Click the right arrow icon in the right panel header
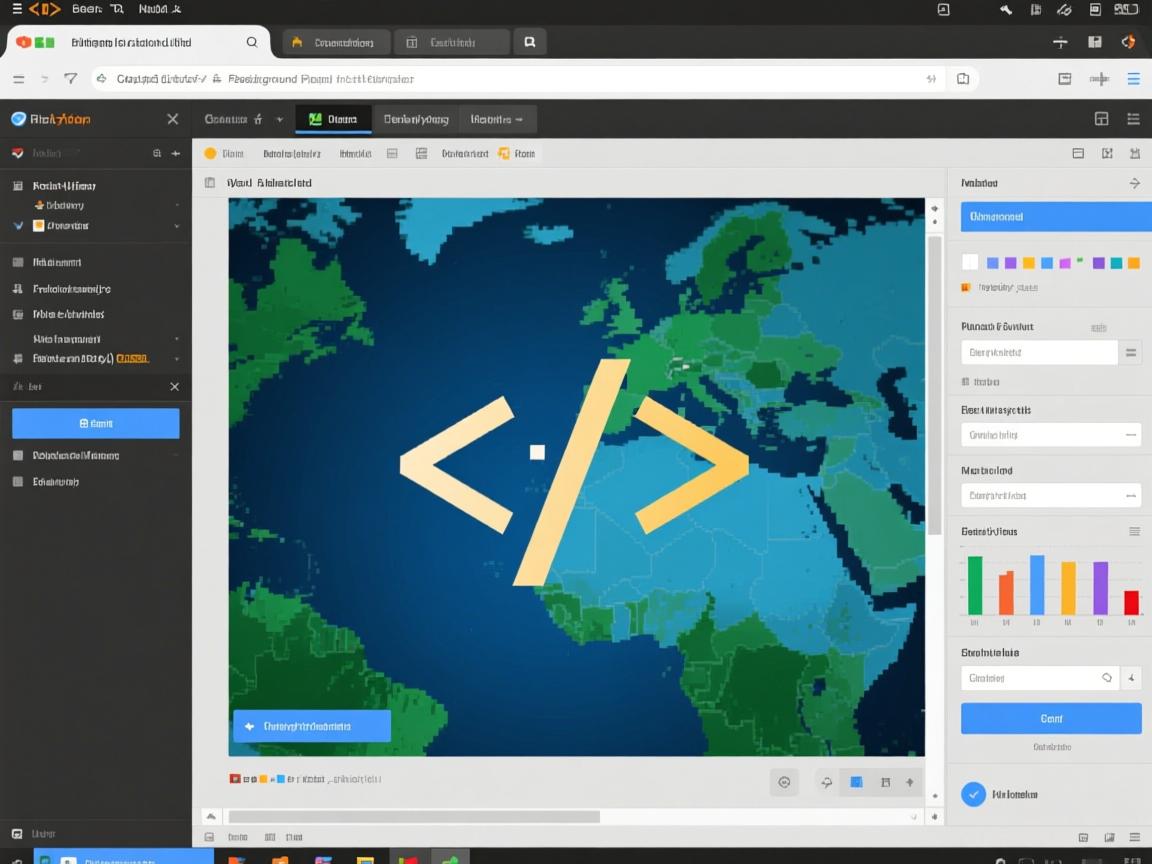The width and height of the screenshot is (1152, 864). click(x=1134, y=183)
